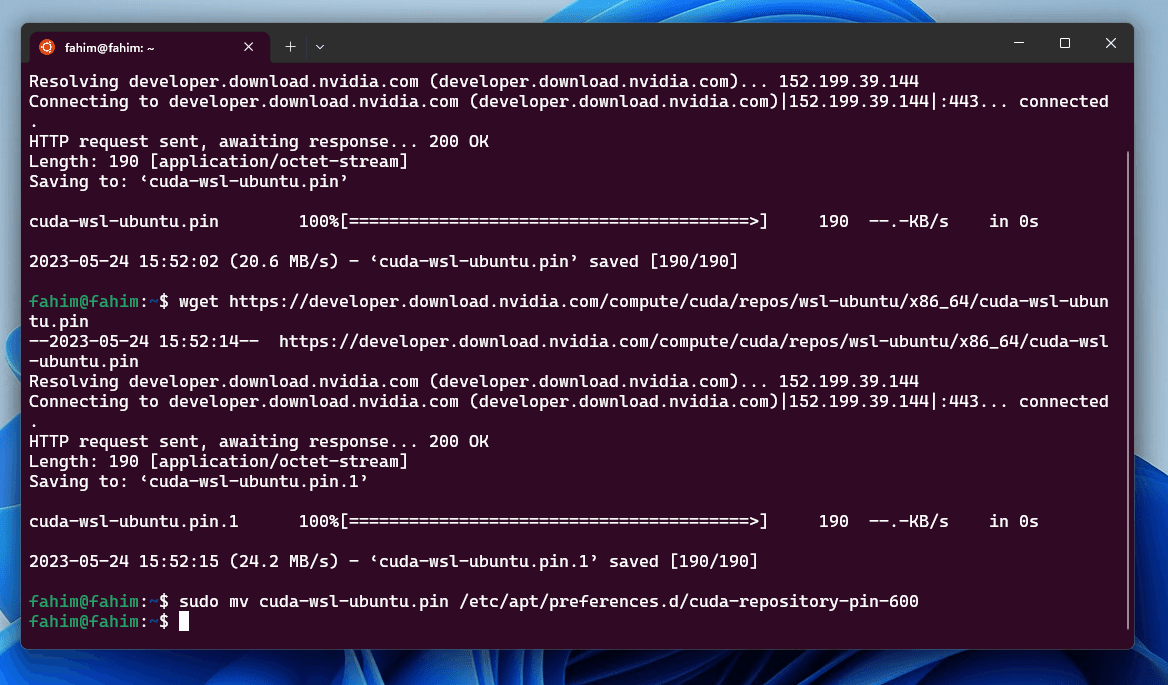Image resolution: width=1168 pixels, height=685 pixels.
Task: Click the cuda-wsl-ubuntu.pin.1 download progress bar
Action: [x=553, y=521]
